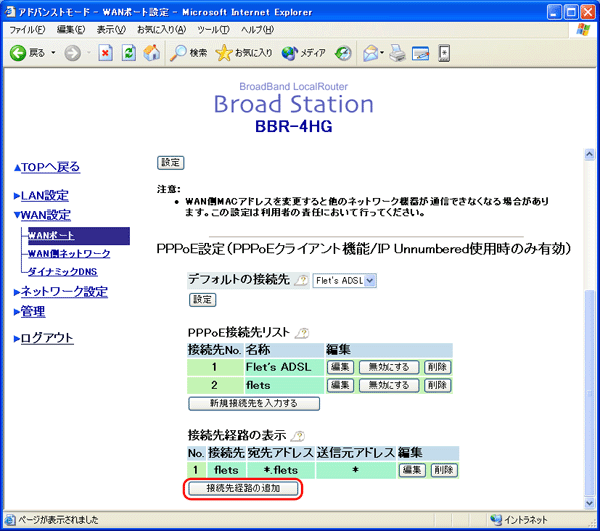600x531 pixels.
Task: Click the messenger toolbar icon
Action: [x=444, y=53]
